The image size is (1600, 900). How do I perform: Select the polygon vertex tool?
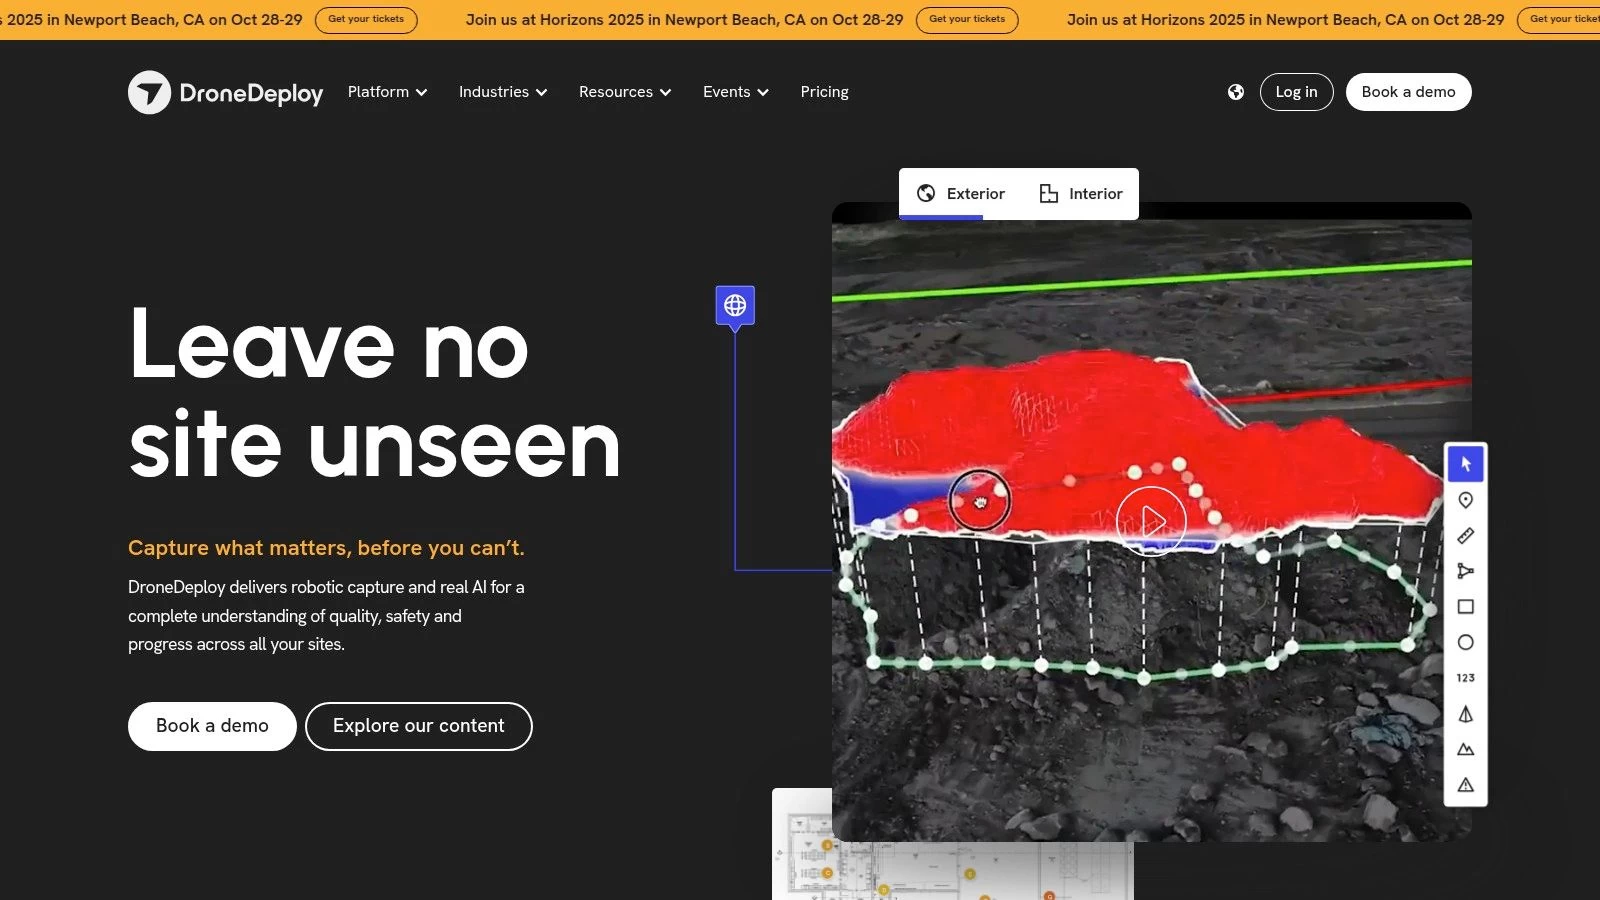point(1466,571)
